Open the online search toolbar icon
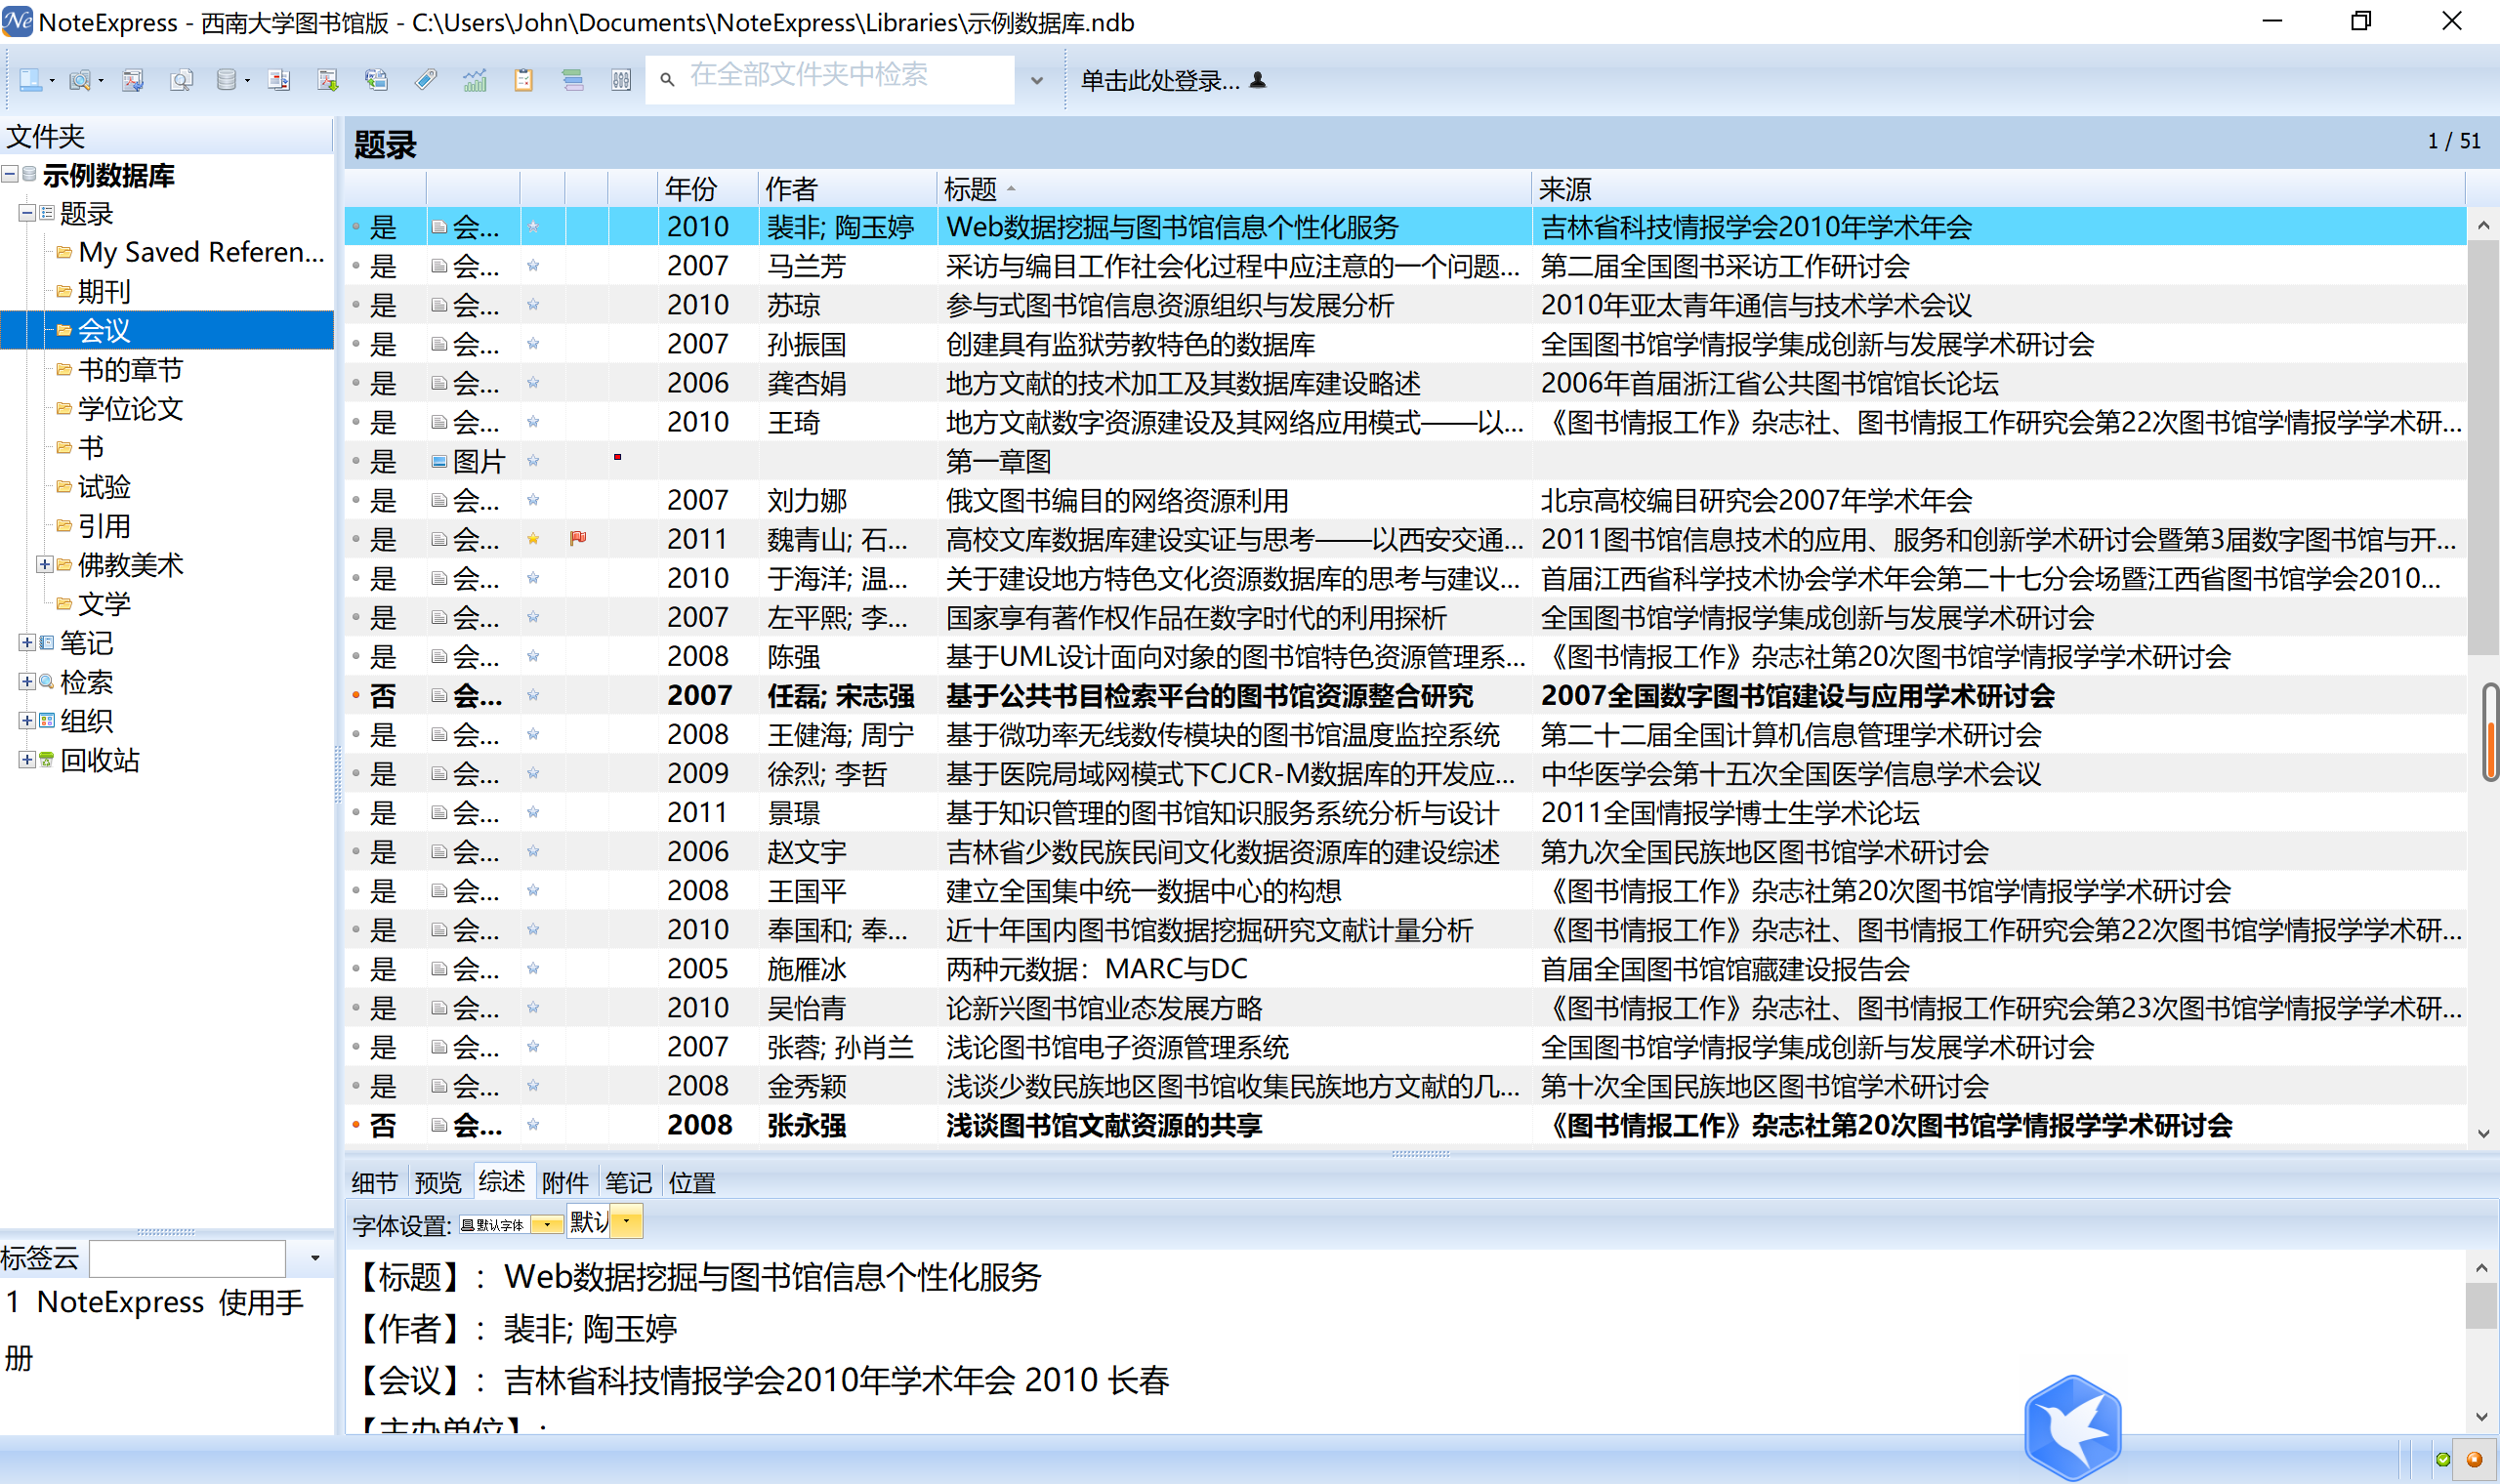Viewport: 2500px width, 1484px height. coord(80,80)
